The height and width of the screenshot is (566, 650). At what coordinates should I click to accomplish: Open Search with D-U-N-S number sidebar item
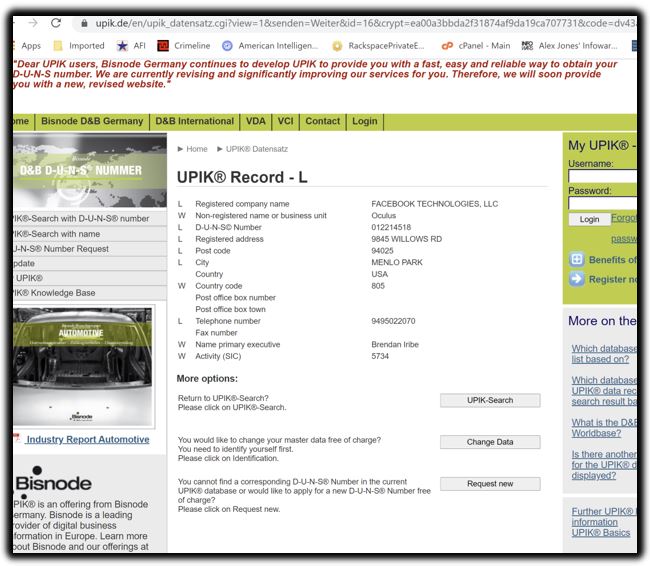(x=90, y=219)
